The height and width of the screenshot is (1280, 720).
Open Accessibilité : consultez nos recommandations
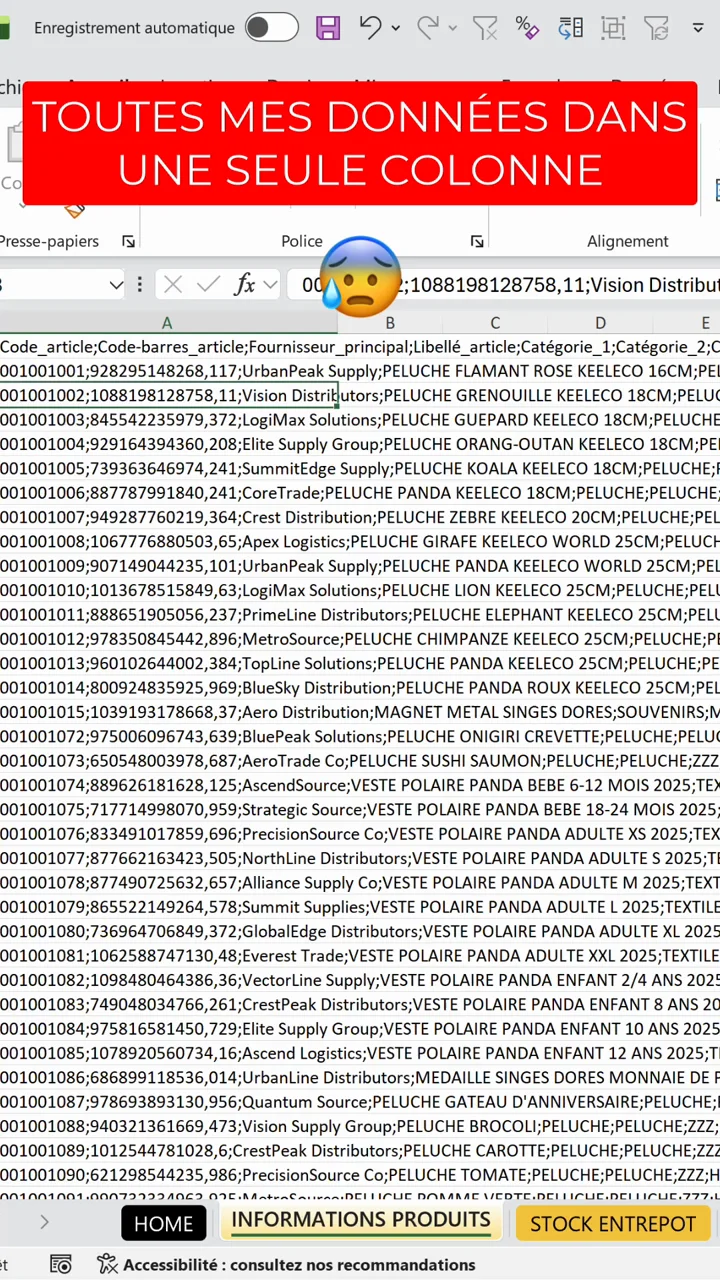[x=299, y=1265]
